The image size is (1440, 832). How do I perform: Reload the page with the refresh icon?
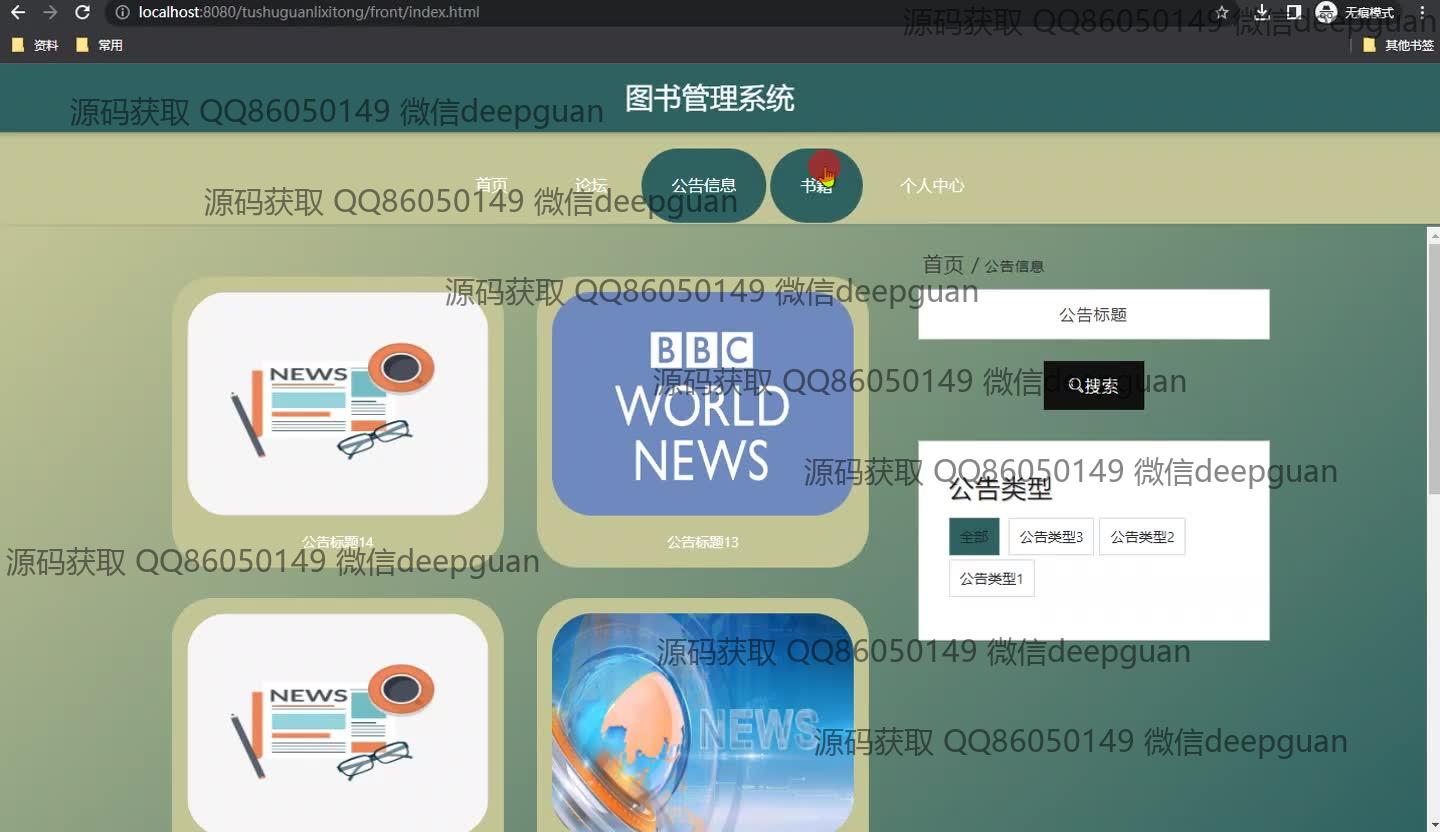tap(83, 13)
